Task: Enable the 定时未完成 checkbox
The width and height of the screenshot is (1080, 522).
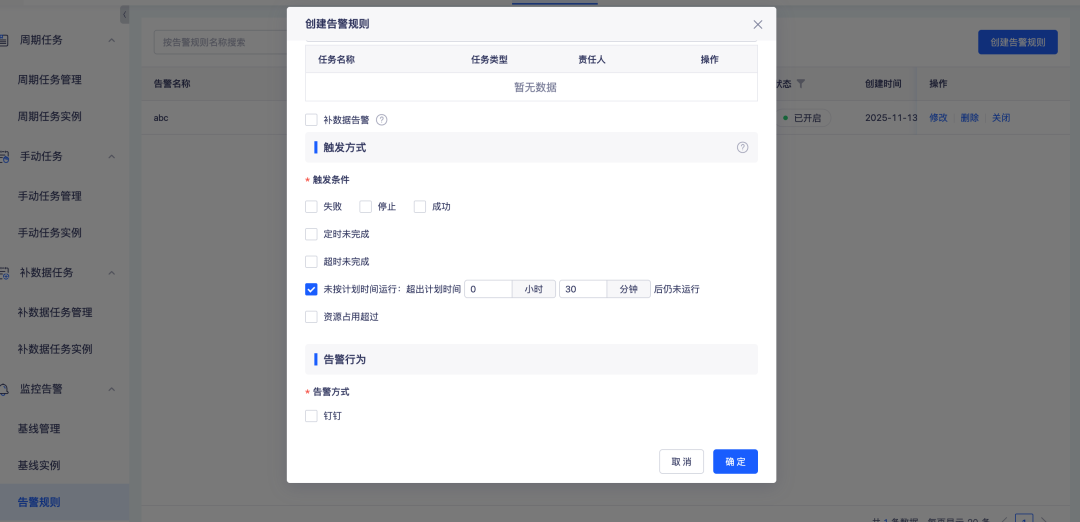Action: (x=311, y=234)
